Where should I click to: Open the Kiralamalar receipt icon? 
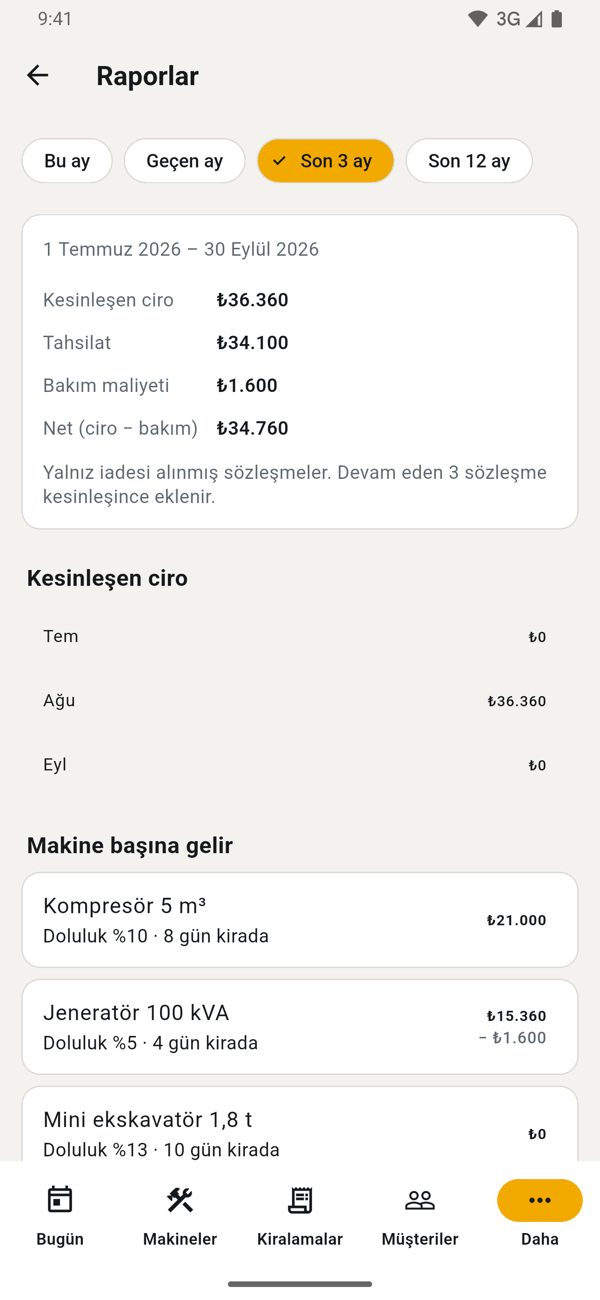tap(300, 1200)
